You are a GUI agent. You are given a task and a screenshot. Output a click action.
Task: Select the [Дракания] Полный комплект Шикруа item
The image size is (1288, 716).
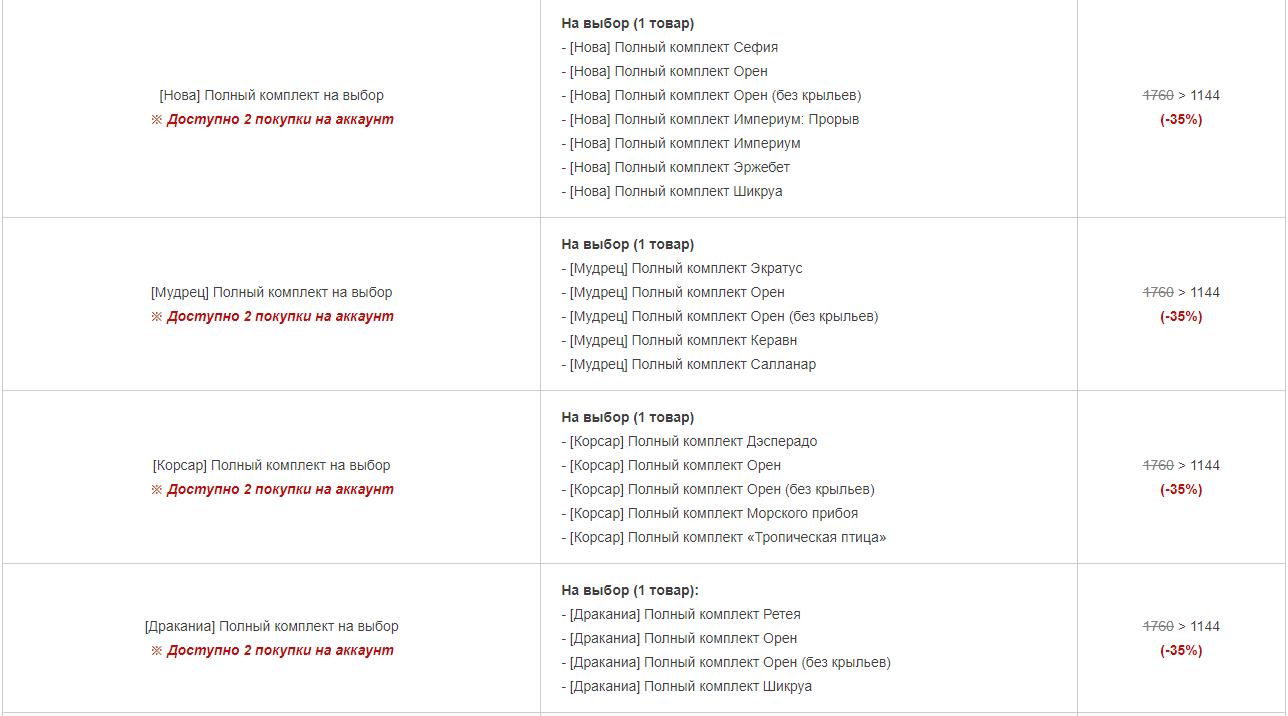point(687,686)
